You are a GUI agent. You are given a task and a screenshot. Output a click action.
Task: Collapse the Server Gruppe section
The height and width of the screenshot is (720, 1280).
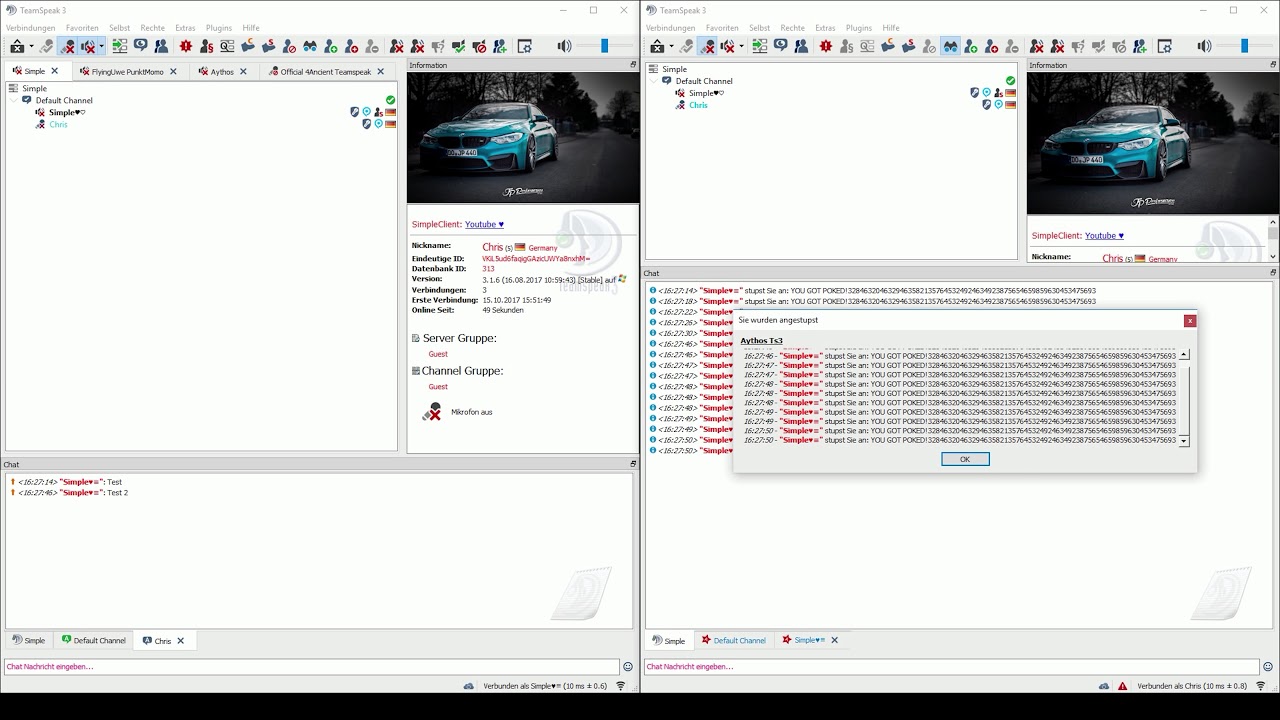[416, 338]
